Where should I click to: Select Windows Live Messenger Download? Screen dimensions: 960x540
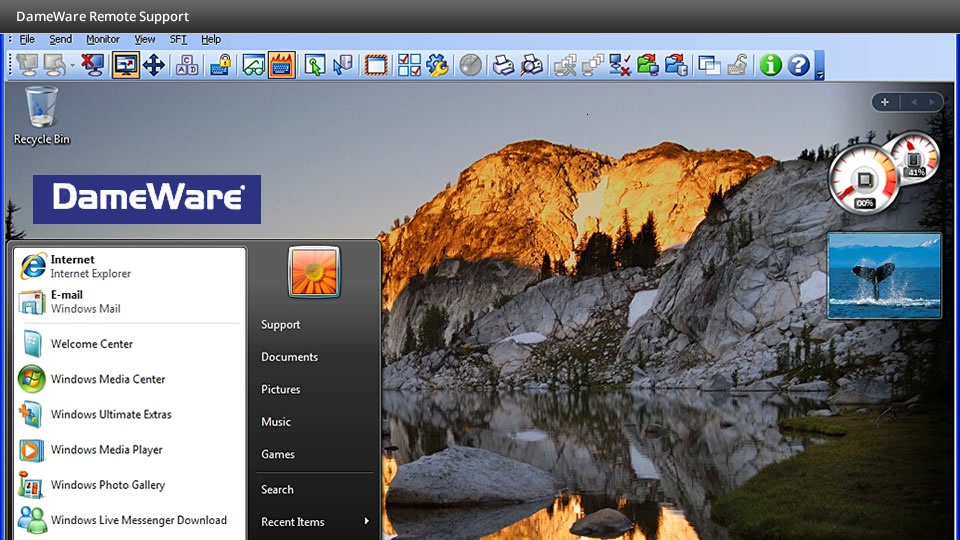[x=129, y=520]
